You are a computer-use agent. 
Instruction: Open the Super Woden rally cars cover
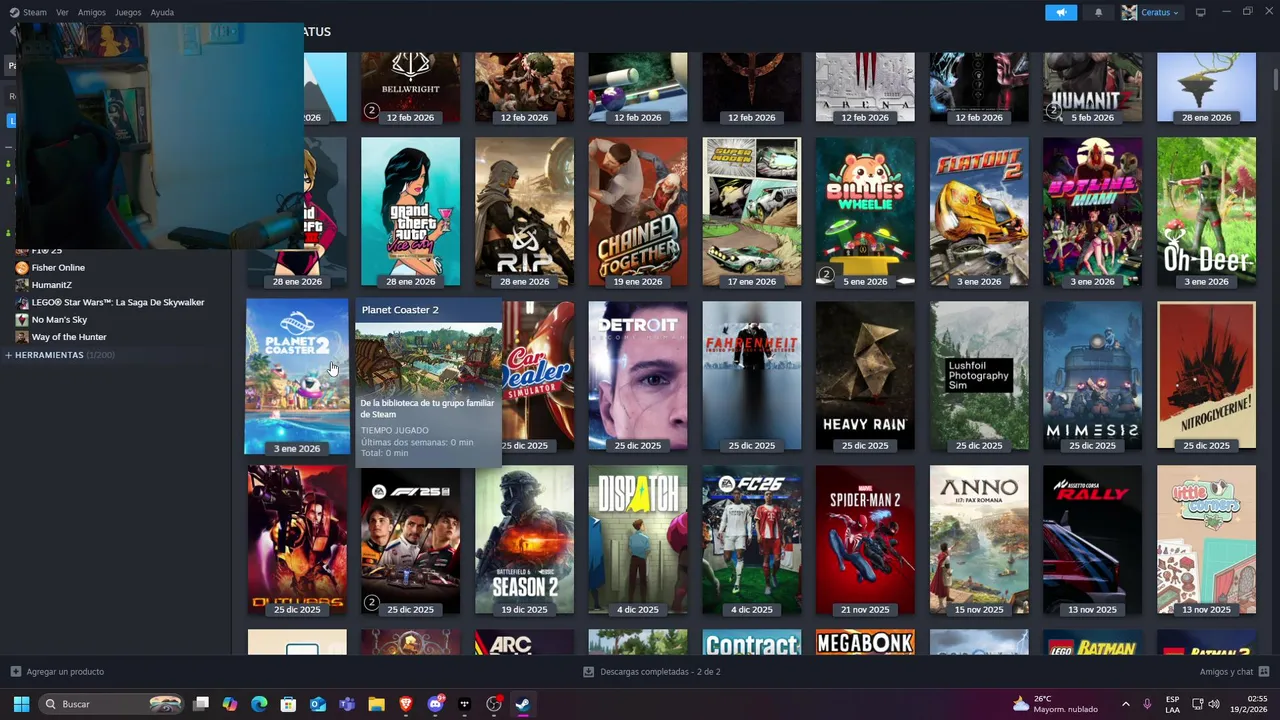pyautogui.click(x=752, y=211)
